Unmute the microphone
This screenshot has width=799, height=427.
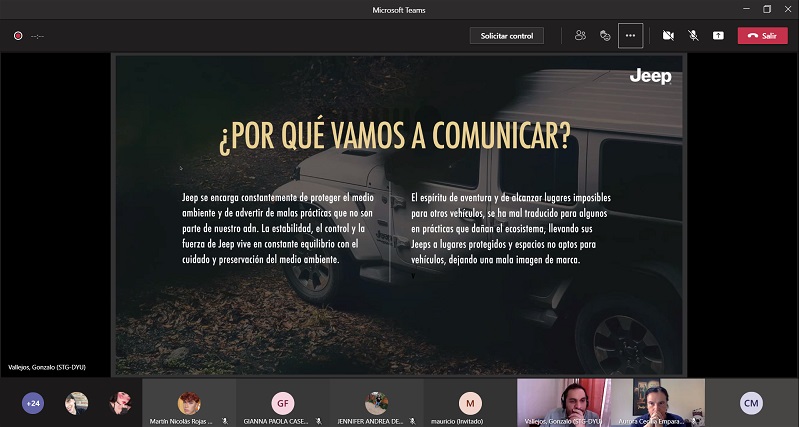[x=693, y=36]
